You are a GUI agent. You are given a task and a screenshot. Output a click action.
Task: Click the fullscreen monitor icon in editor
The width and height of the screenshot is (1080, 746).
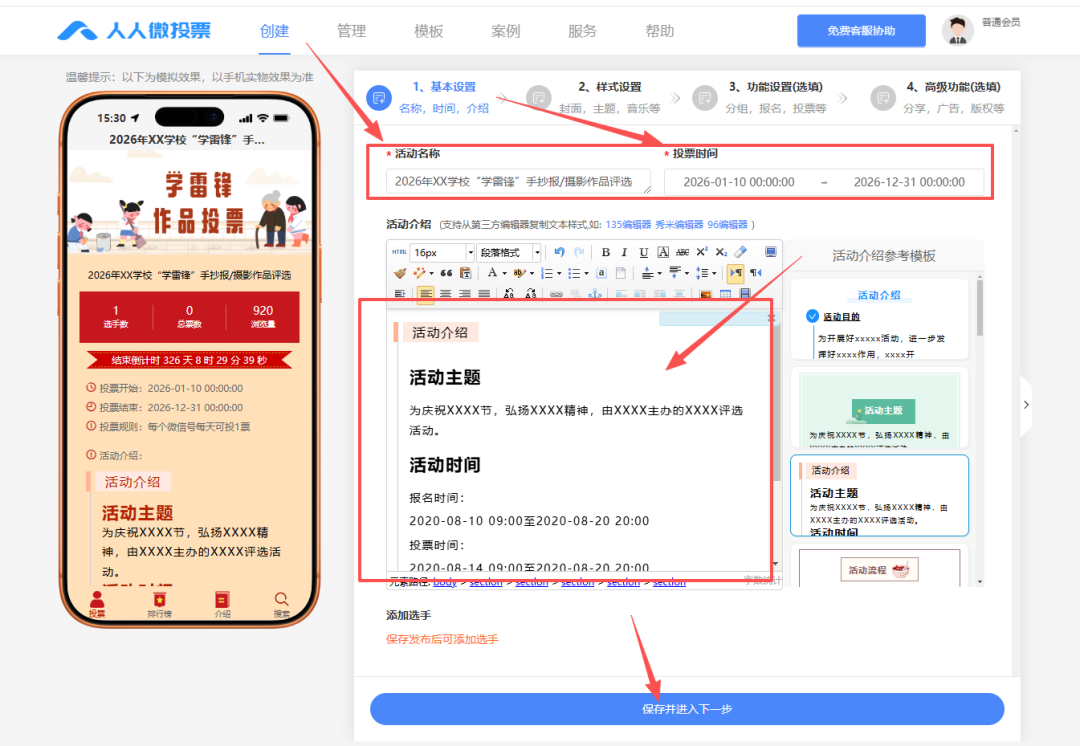point(770,252)
